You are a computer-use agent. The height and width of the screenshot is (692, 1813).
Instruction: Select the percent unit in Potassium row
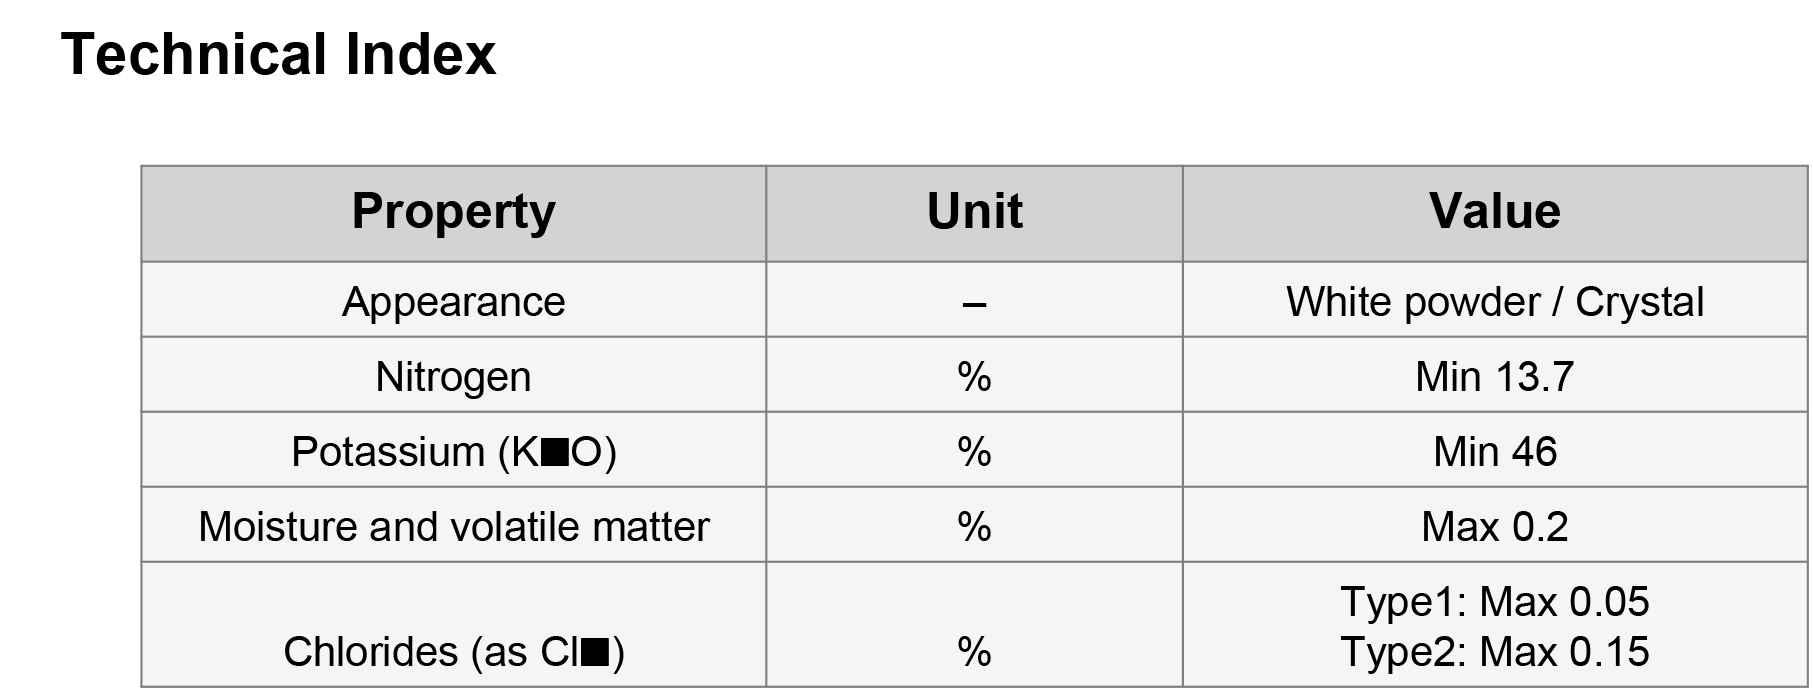[x=974, y=452]
